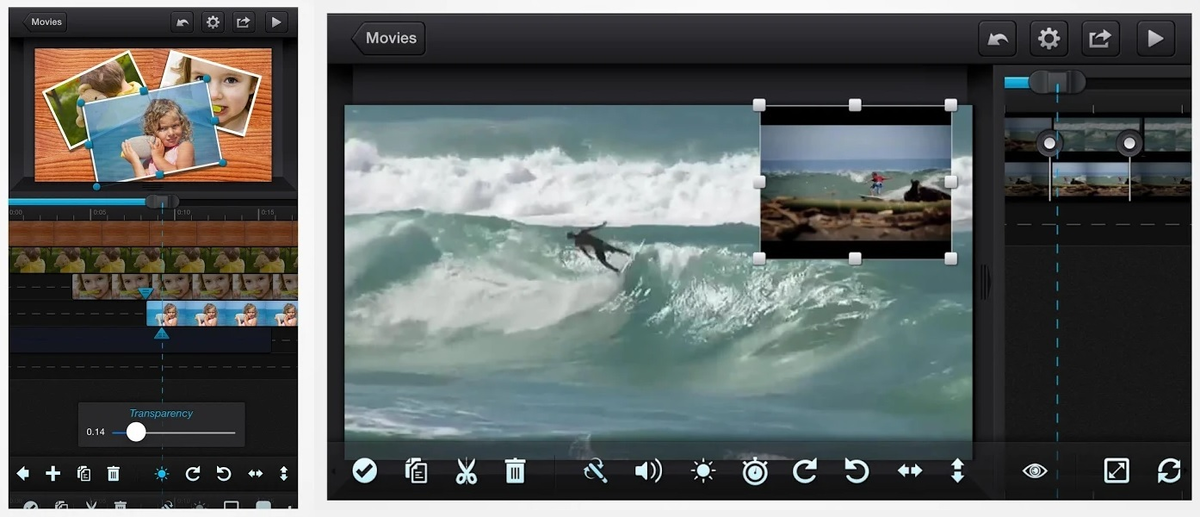Image resolution: width=1200 pixels, height=517 pixels.
Task: Cut the clip with the scissors icon
Action: click(x=466, y=470)
